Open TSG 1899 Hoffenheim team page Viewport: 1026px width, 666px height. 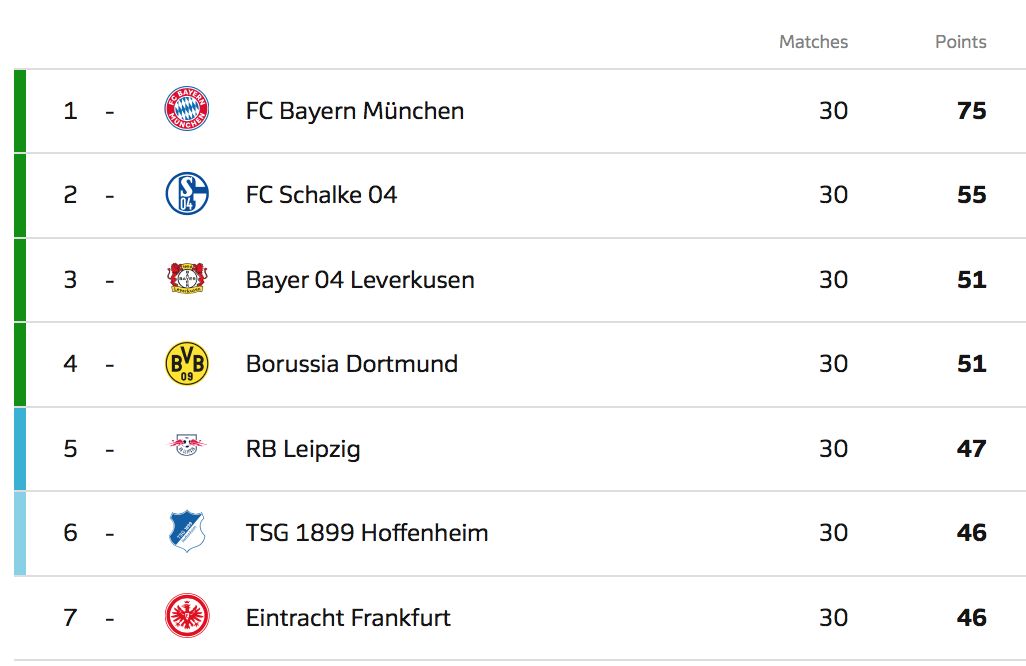(x=367, y=532)
